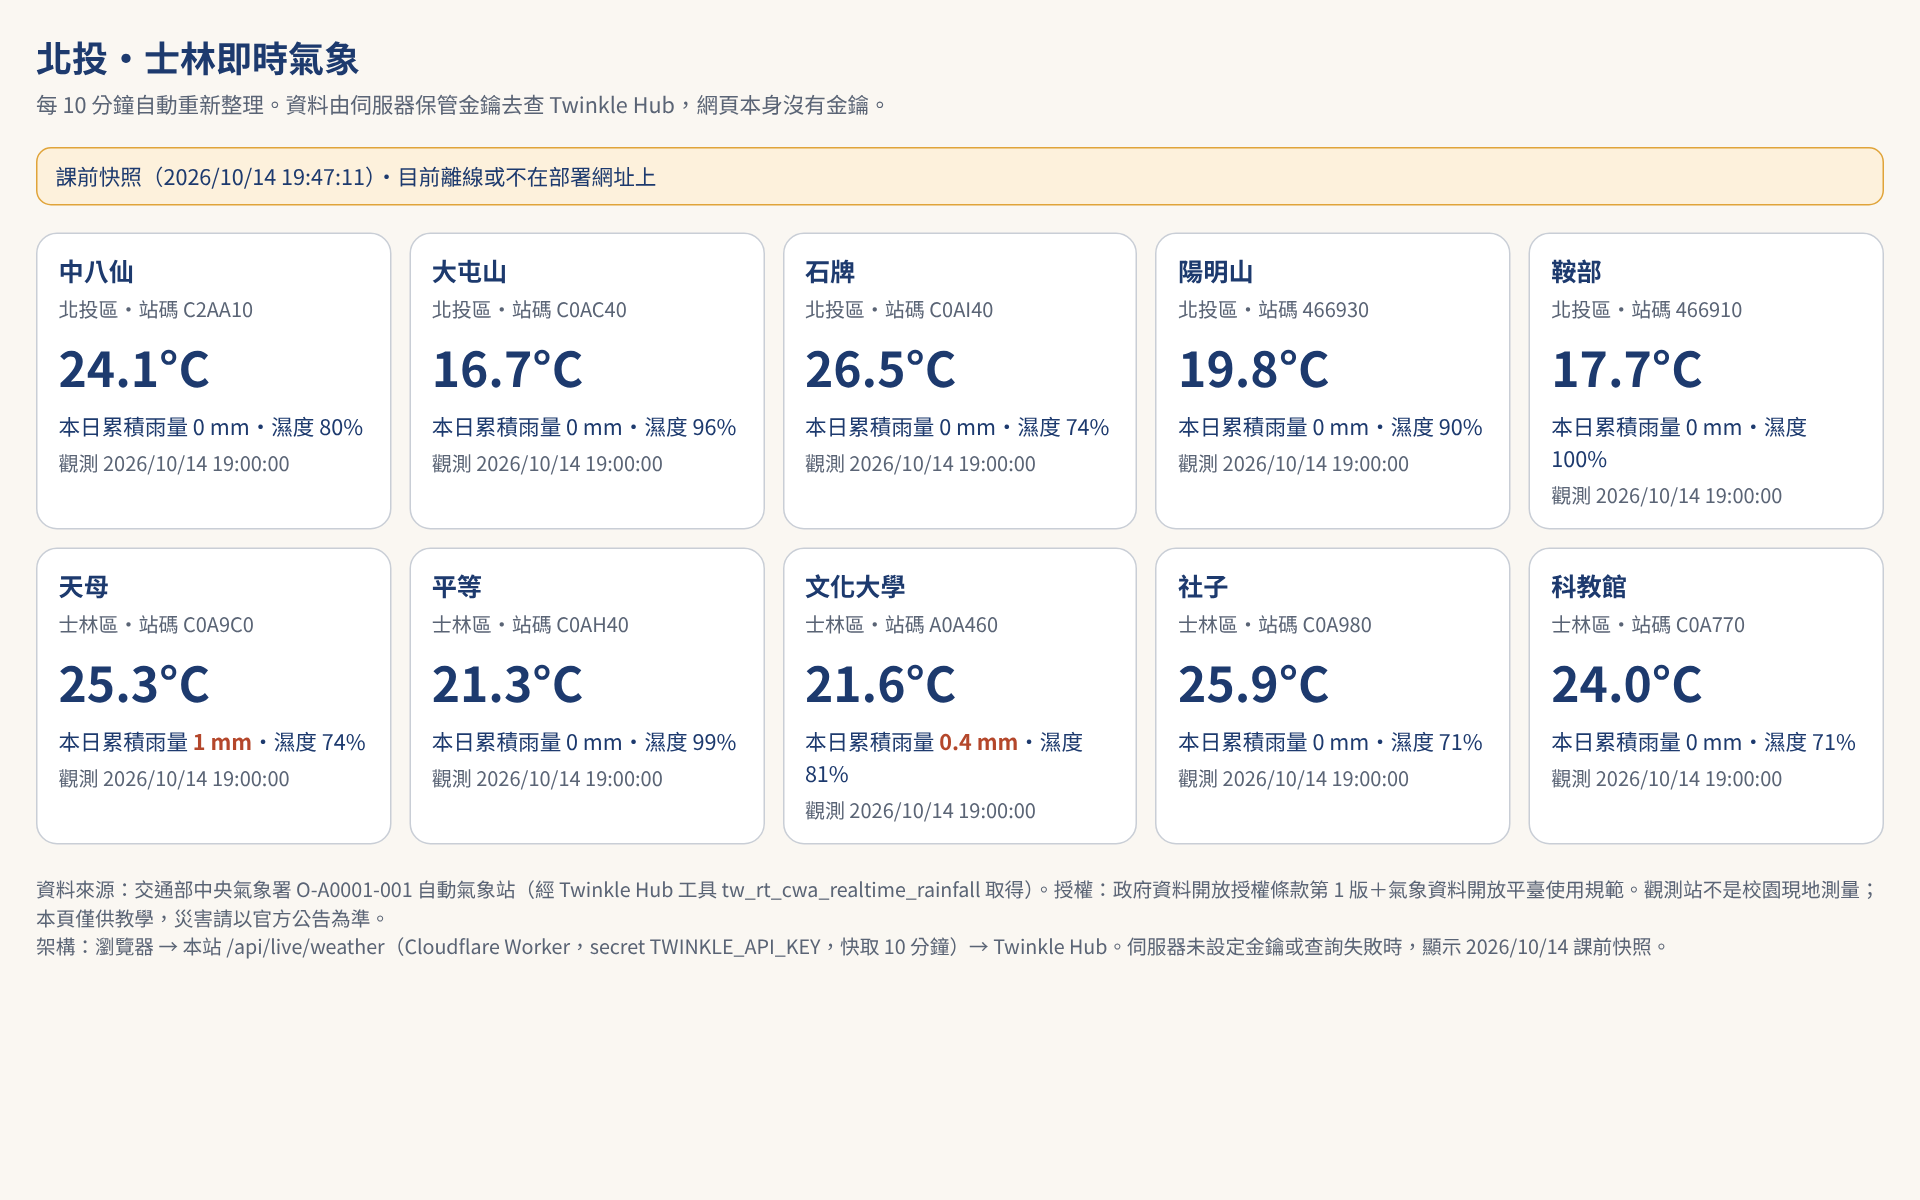1920x1200 pixels.
Task: Select 天母 temperature 25.3°C
Action: 134,684
